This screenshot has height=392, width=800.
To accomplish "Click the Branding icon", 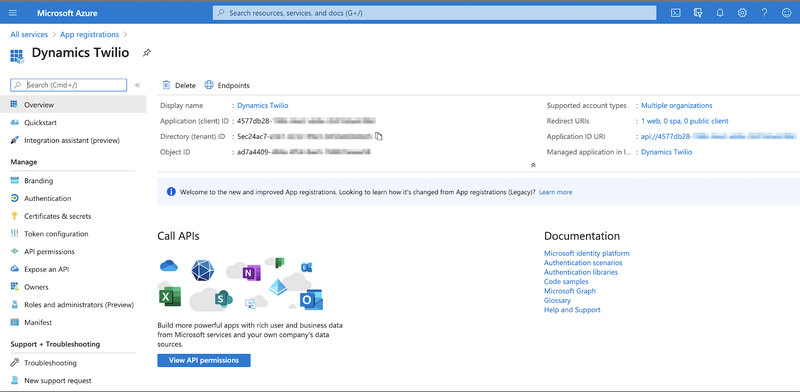I will pyautogui.click(x=14, y=181).
